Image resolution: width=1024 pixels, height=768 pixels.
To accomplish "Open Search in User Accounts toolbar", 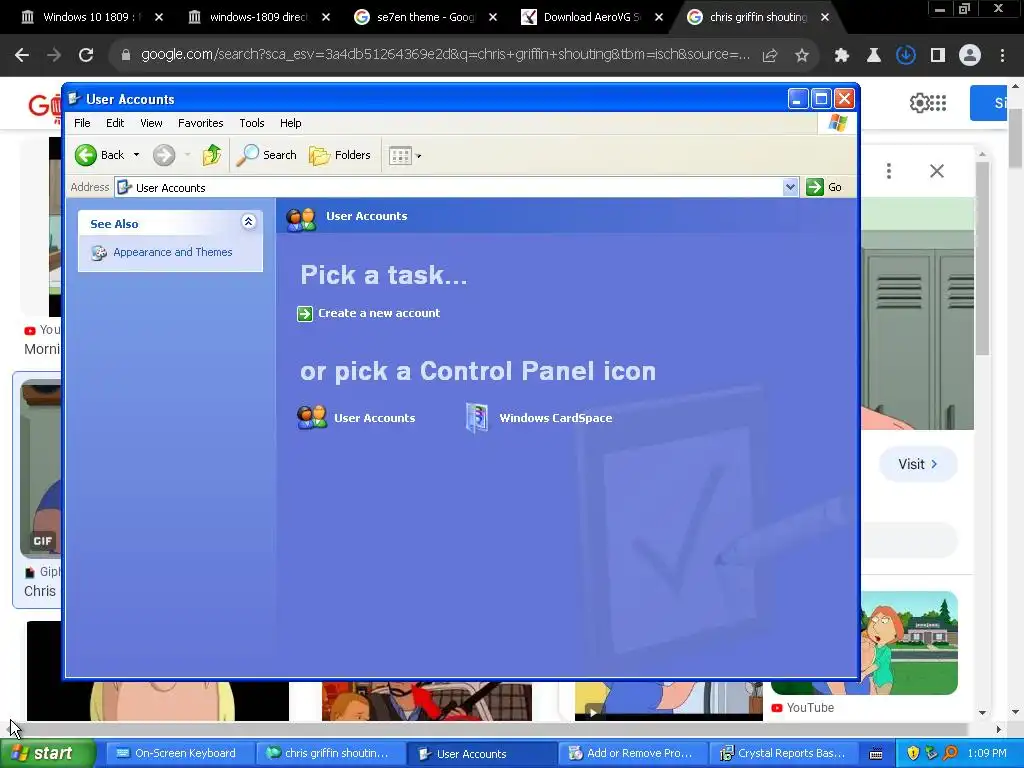I will click(x=266, y=155).
